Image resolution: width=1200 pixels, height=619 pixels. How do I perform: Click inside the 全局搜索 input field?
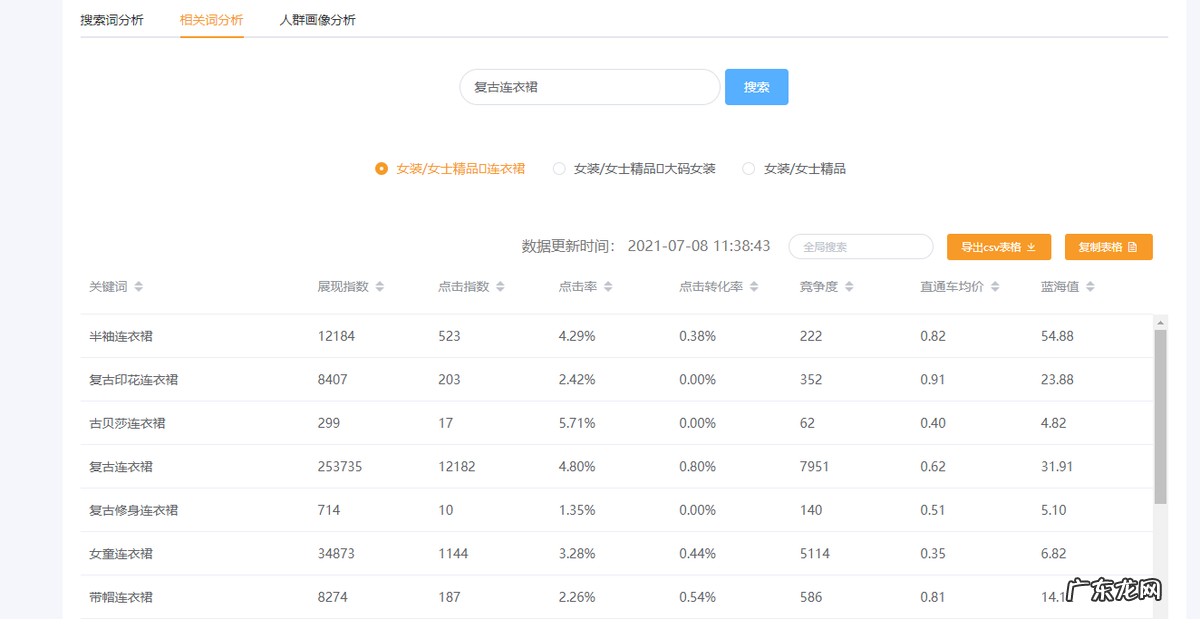coord(860,246)
